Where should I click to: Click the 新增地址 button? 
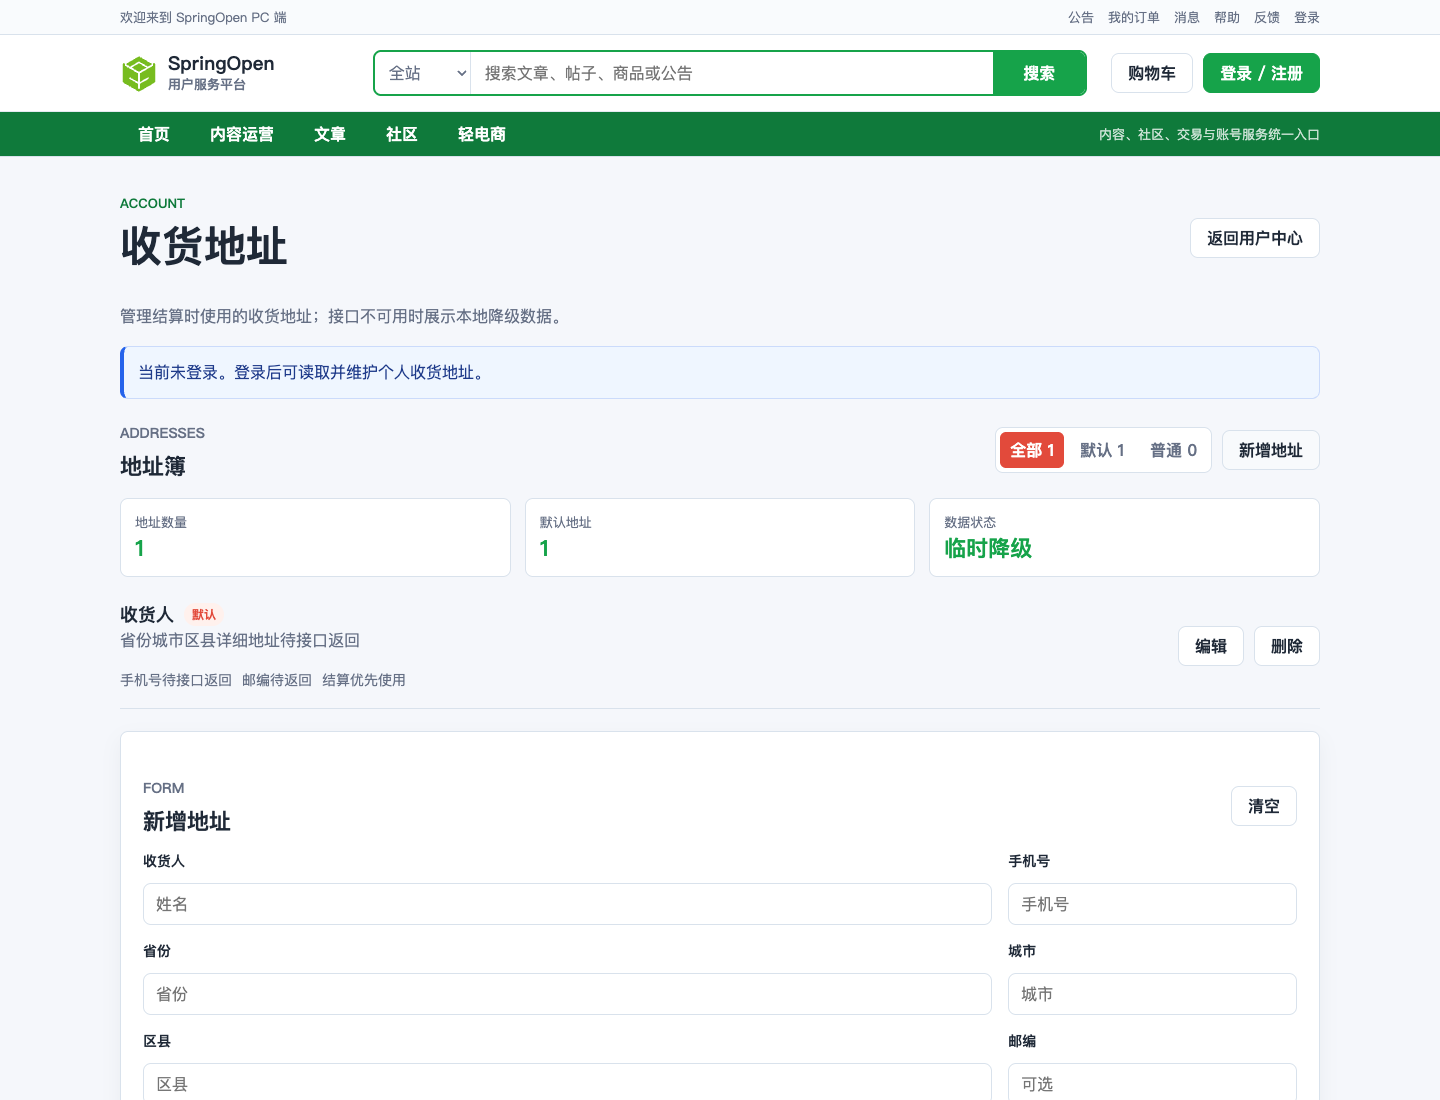click(1271, 450)
